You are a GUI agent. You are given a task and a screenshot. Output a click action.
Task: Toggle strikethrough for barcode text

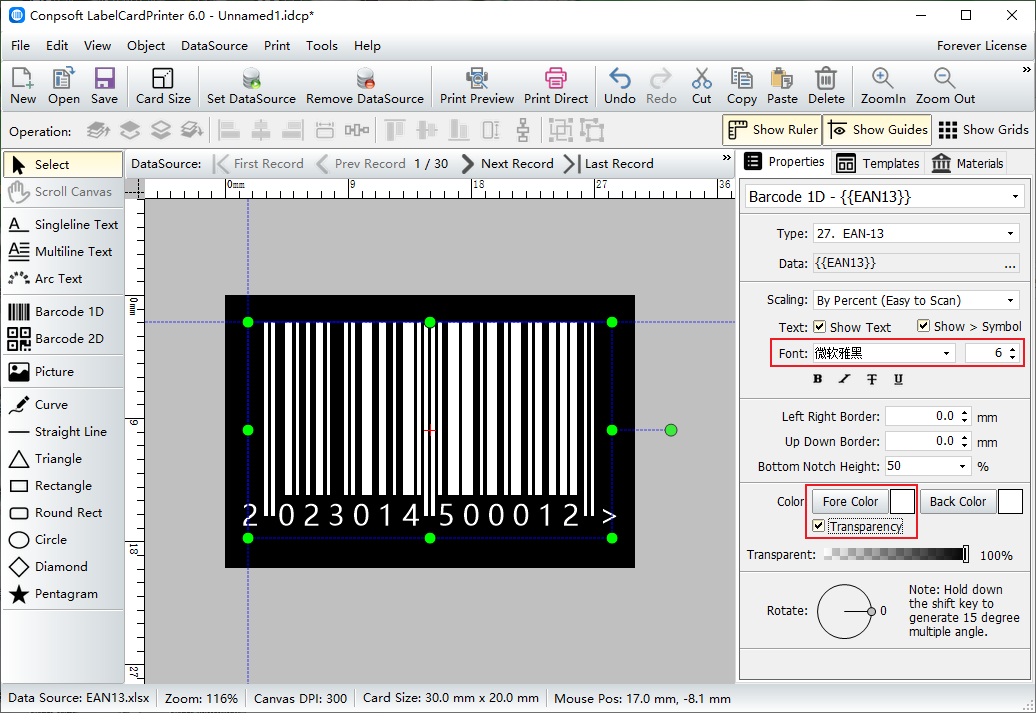[872, 379]
